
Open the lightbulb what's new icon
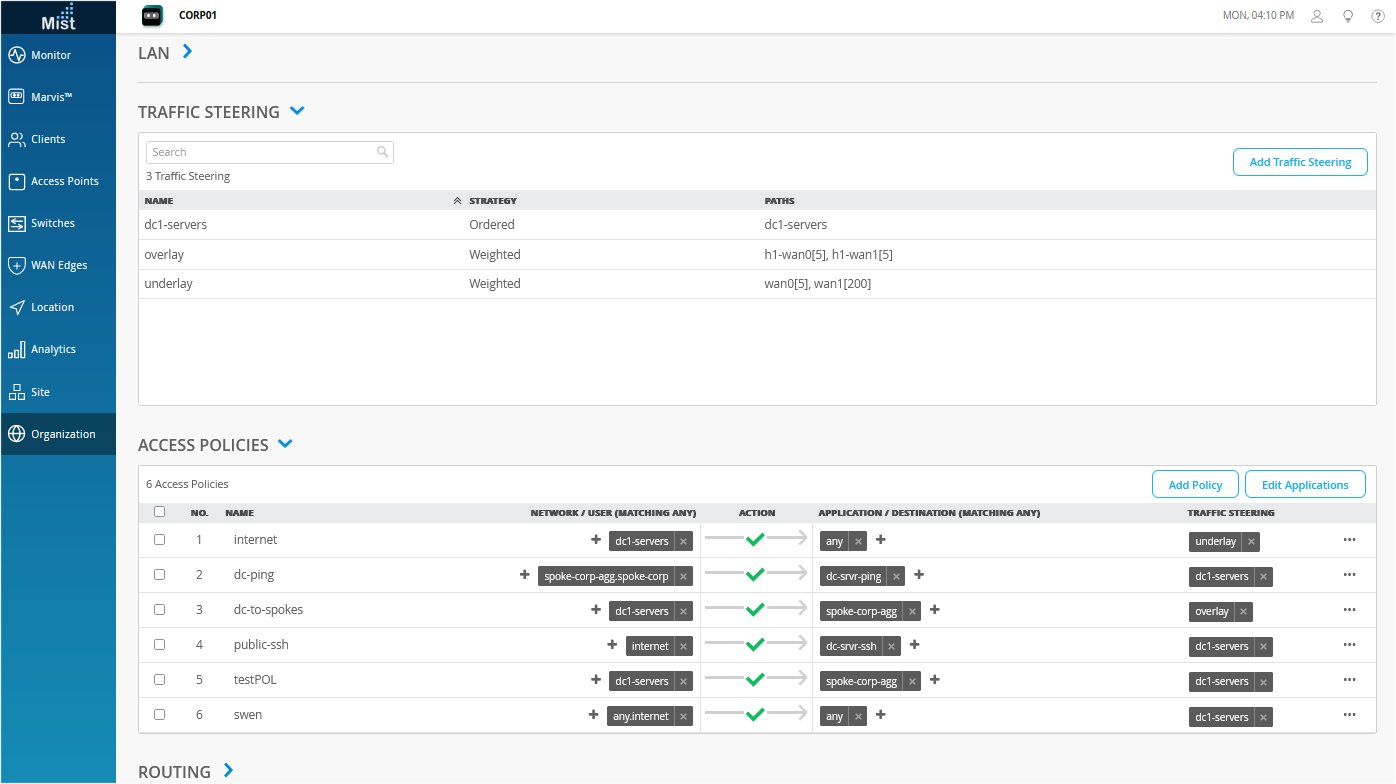pos(1347,16)
